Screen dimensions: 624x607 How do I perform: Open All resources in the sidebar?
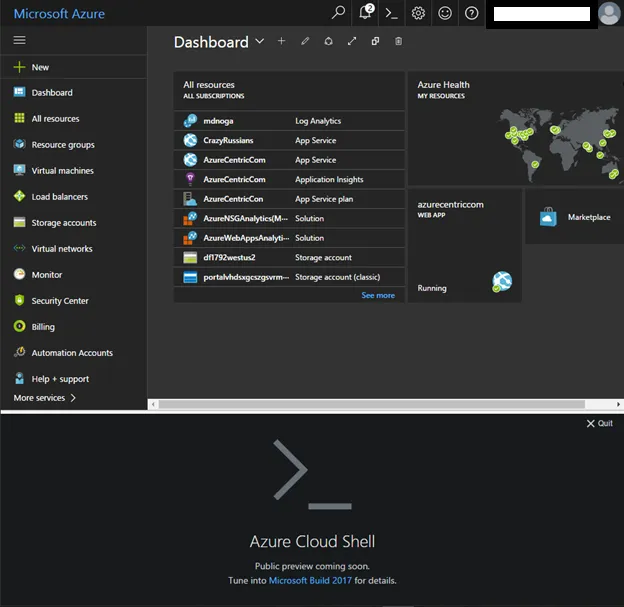73,118
